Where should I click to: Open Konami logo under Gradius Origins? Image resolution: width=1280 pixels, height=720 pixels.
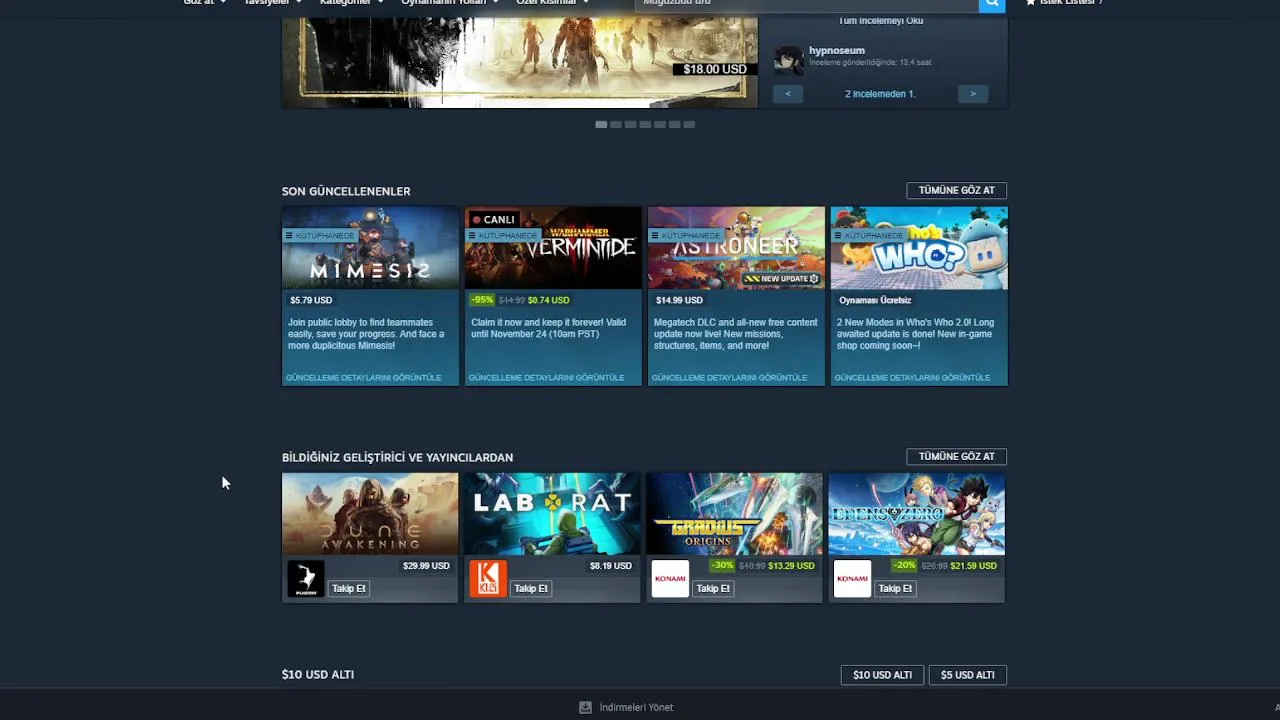pos(670,579)
